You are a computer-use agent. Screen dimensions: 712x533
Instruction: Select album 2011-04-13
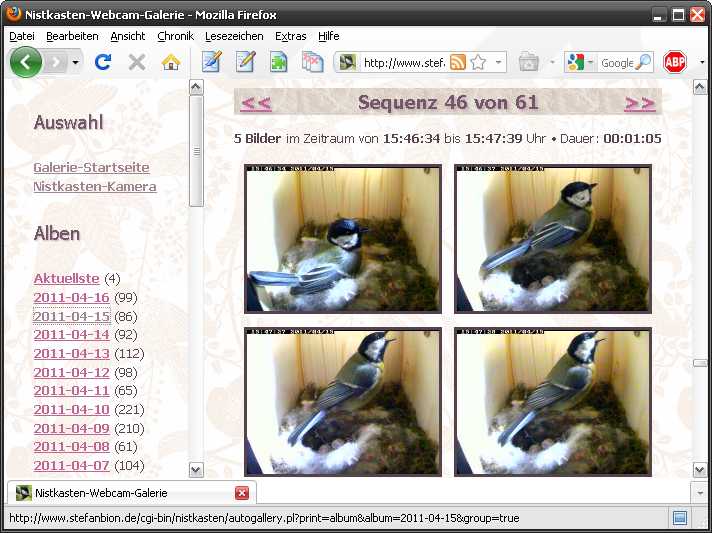(71, 353)
